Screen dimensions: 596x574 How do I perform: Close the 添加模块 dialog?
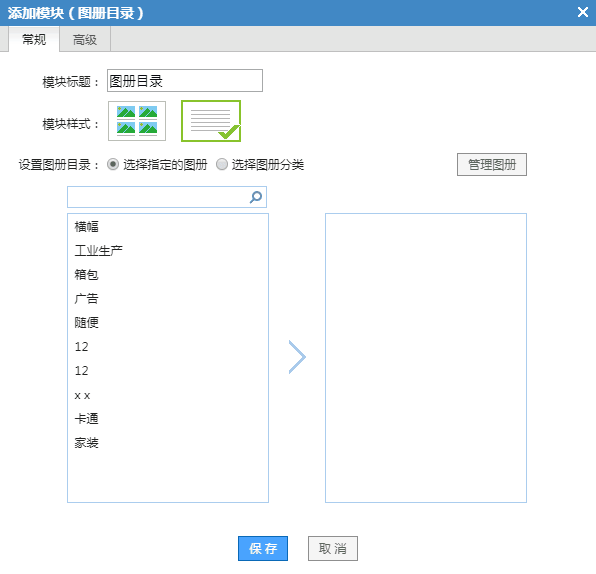583,12
